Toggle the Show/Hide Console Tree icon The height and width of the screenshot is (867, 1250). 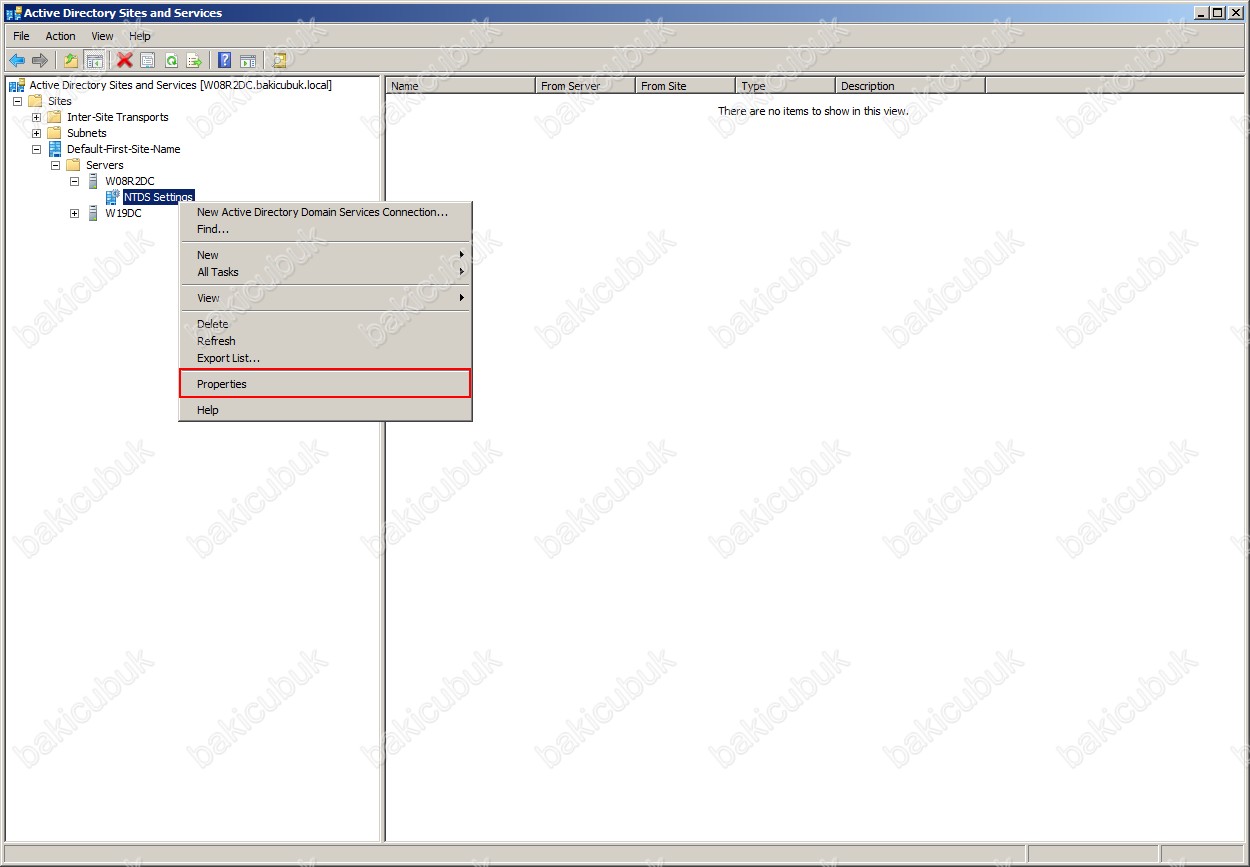pos(94,61)
